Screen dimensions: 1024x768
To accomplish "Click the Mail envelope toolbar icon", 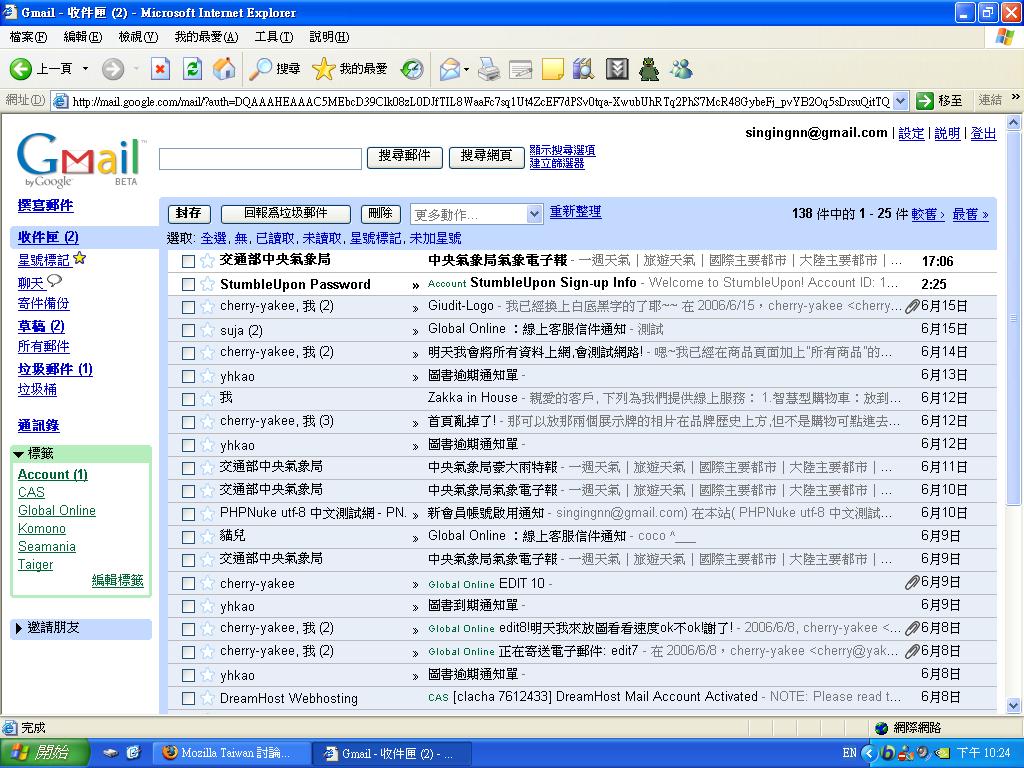I will [449, 69].
